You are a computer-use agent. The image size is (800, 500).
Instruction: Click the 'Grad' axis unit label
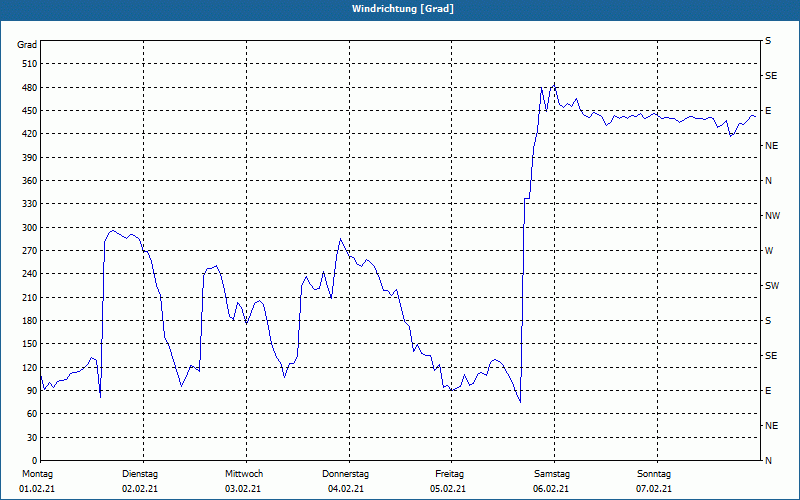[27, 45]
